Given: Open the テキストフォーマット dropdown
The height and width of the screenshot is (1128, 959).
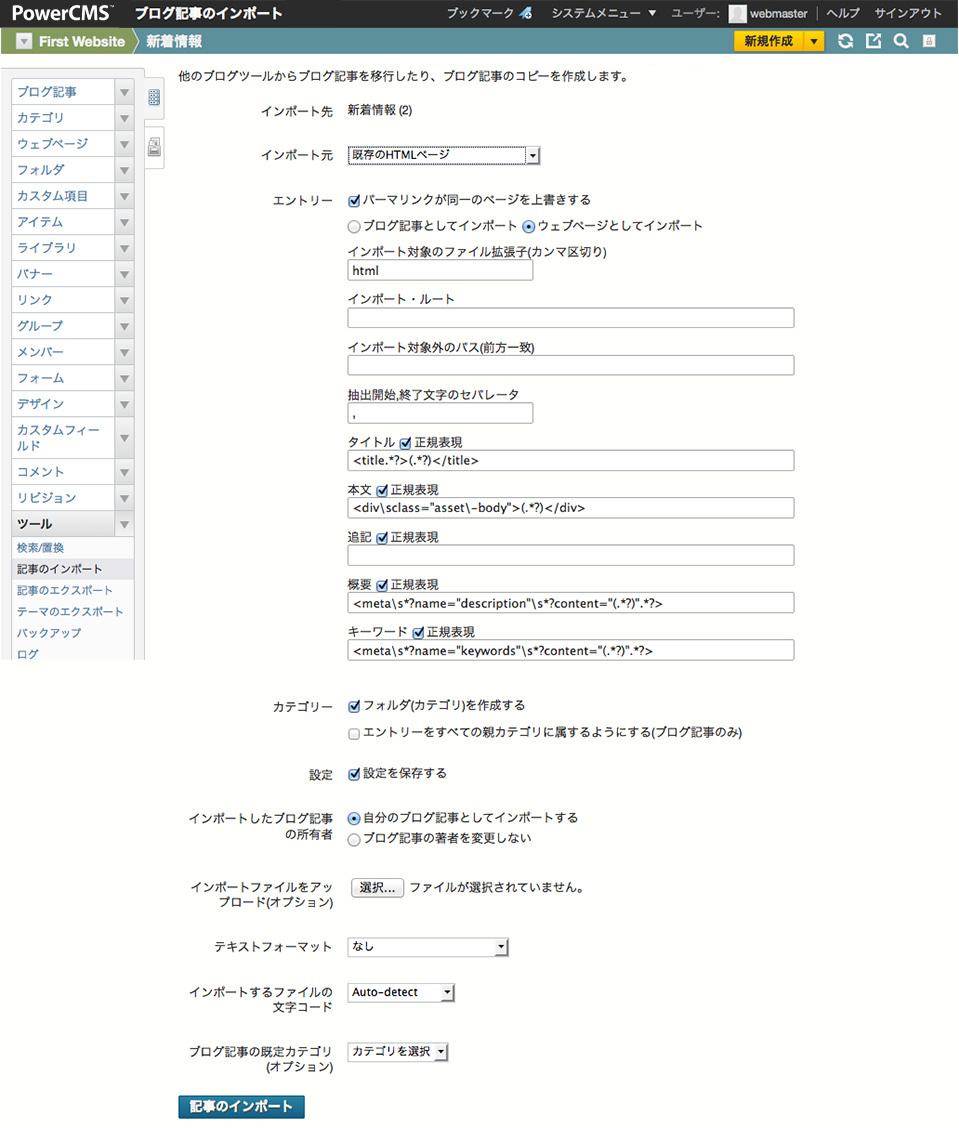Looking at the screenshot, I should click(x=428, y=947).
